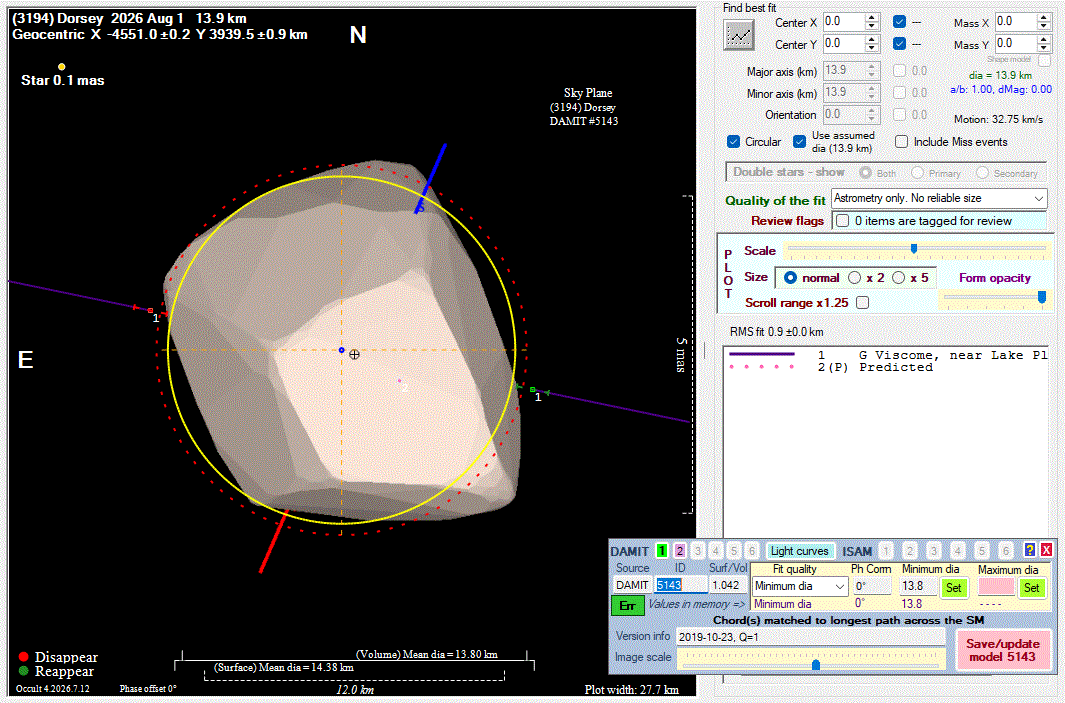Image resolution: width=1065 pixels, height=703 pixels.
Task: Click Set button for Maximum dia
Action: [x=1031, y=588]
